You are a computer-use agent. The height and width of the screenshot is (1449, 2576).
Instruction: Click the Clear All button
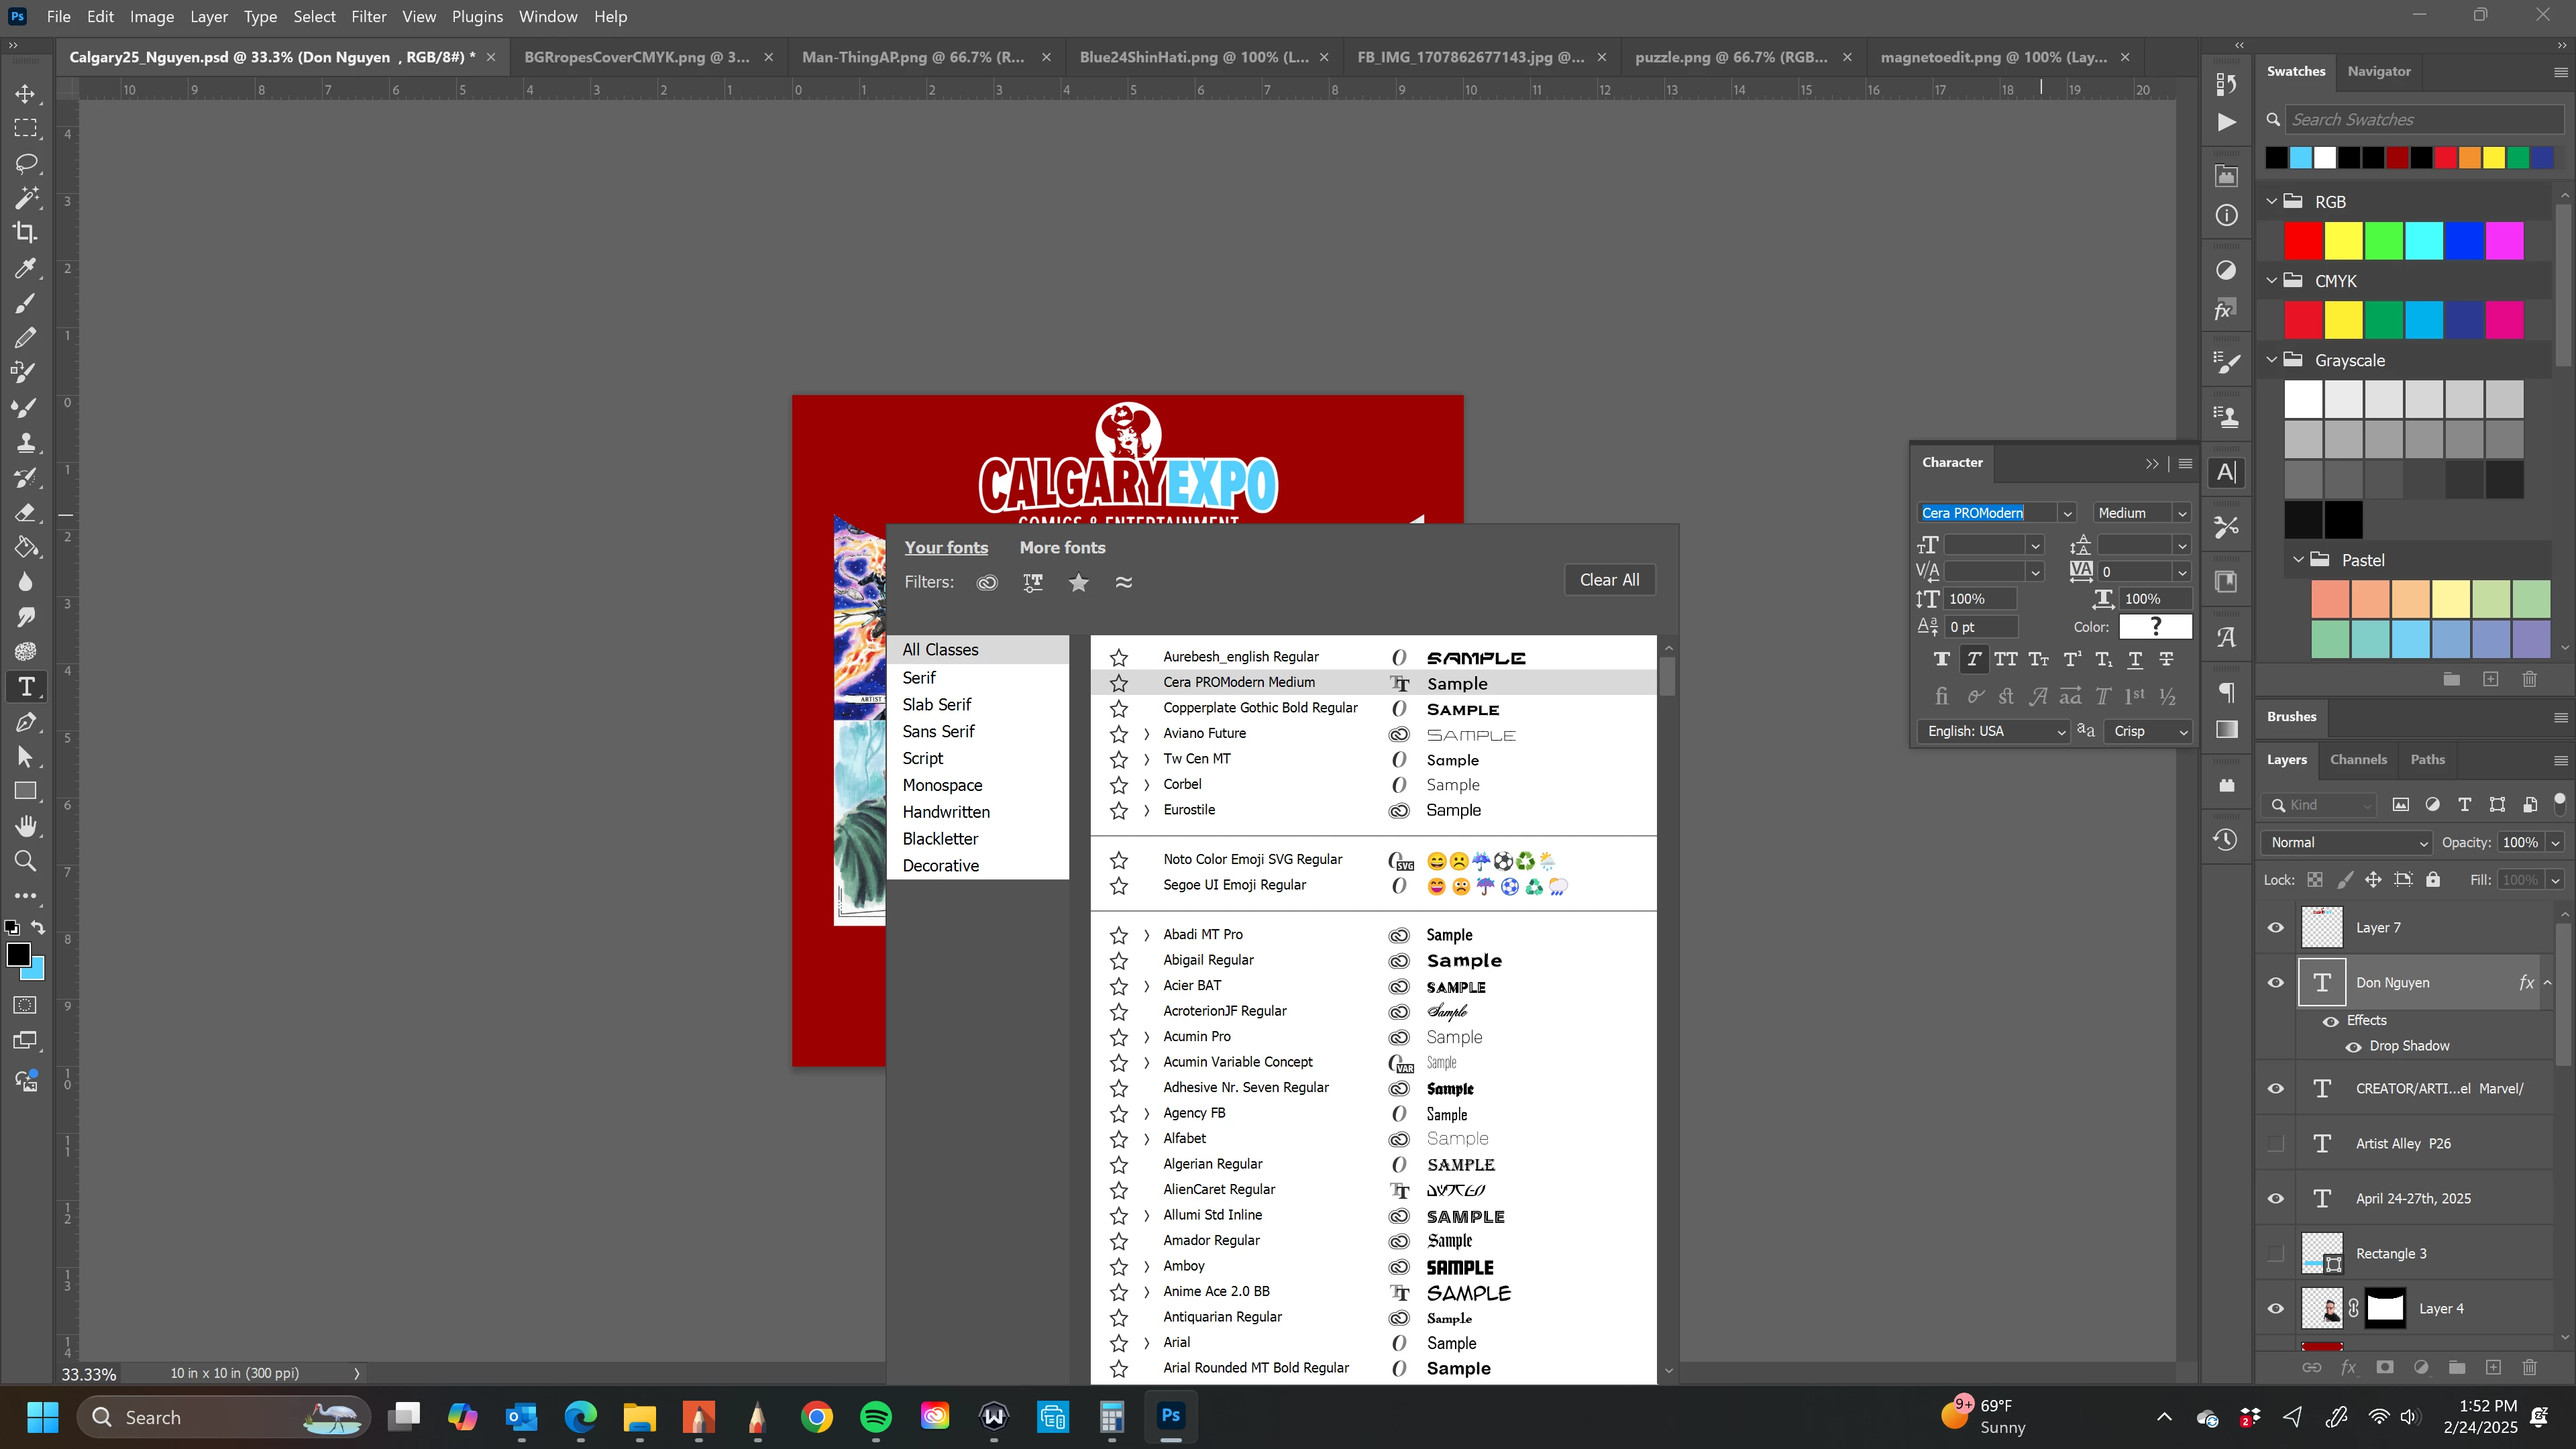[1609, 580]
